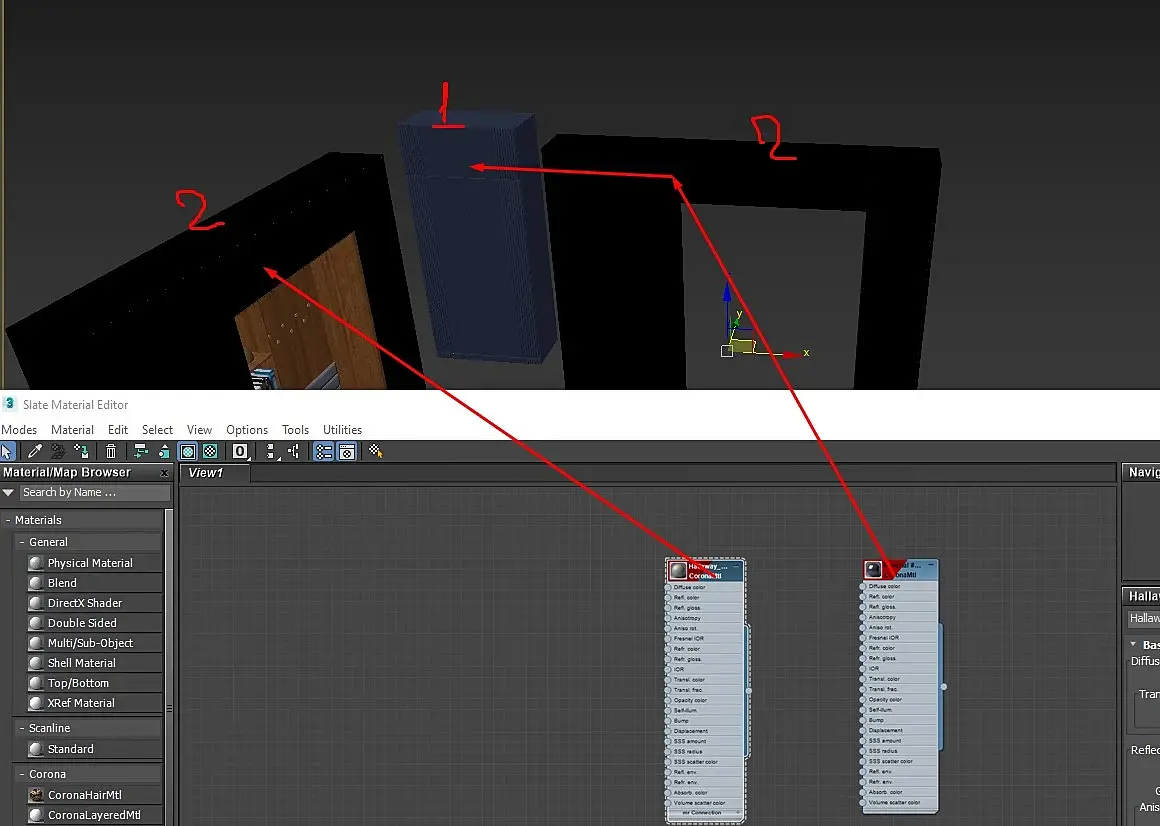This screenshot has height=826, width=1160.
Task: Collapse the Scanline category
Action: tap(21, 728)
